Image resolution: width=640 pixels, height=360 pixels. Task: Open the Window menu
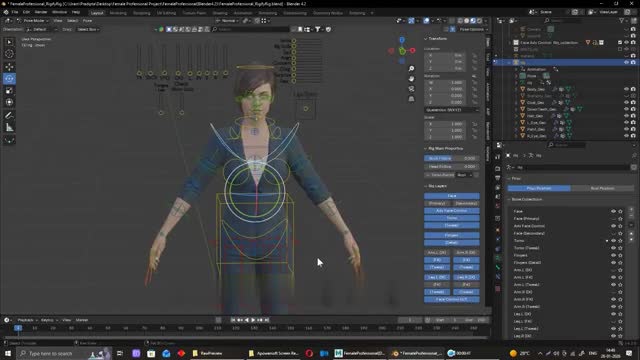point(59,12)
